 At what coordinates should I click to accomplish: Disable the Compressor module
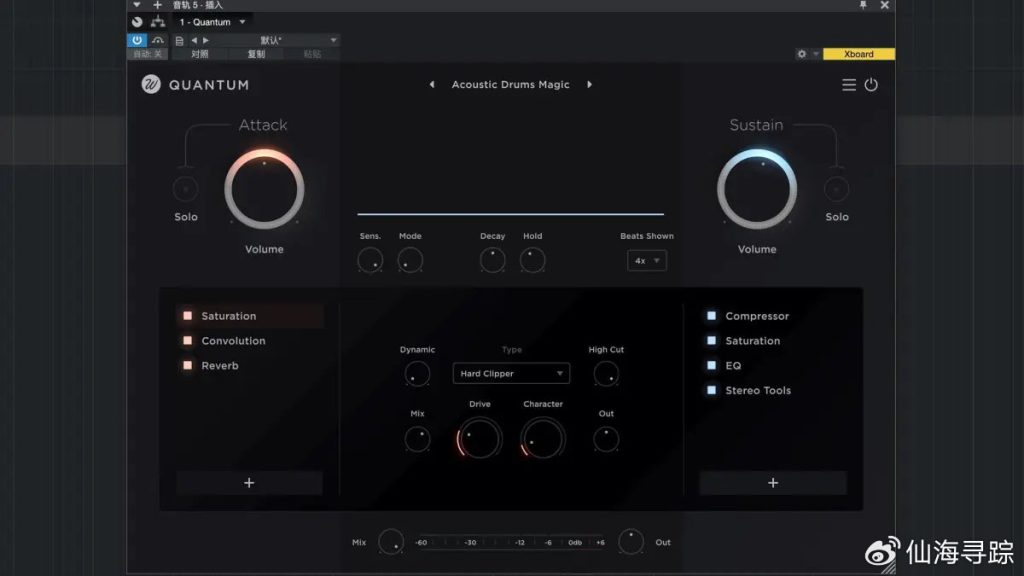point(711,316)
